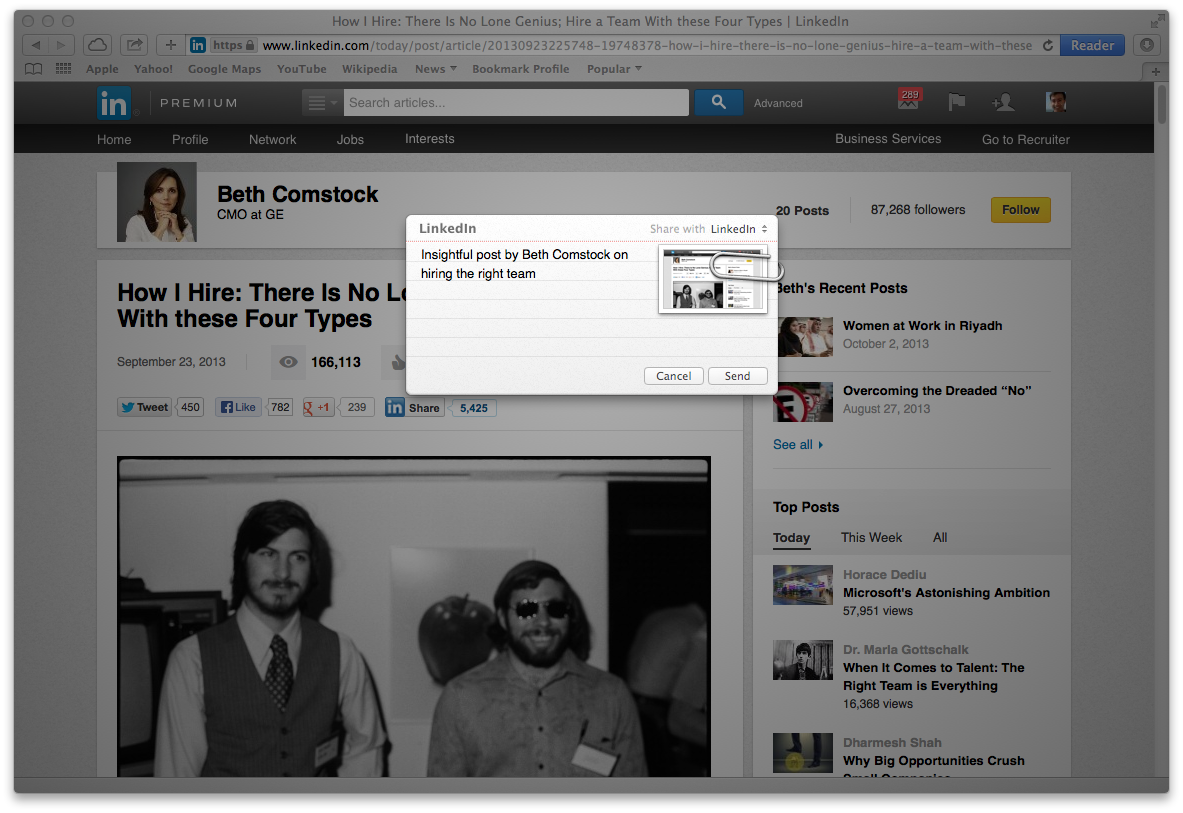Click Beth Comstock's profile photo

157,202
